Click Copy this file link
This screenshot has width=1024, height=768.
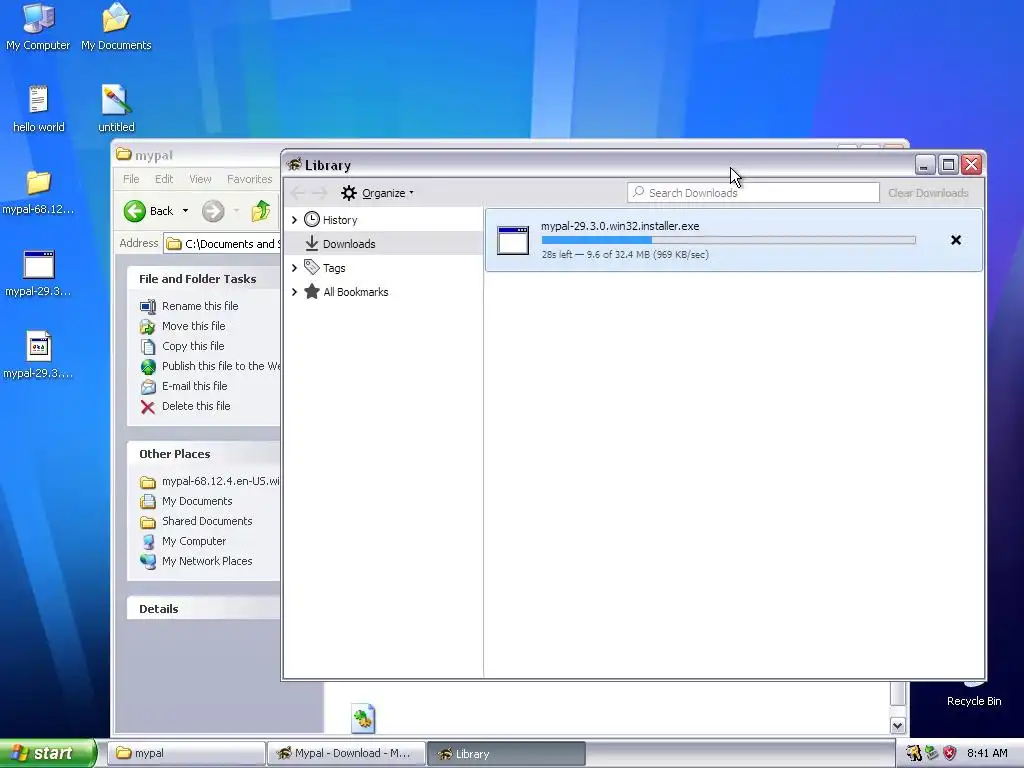pyautogui.click(x=193, y=346)
